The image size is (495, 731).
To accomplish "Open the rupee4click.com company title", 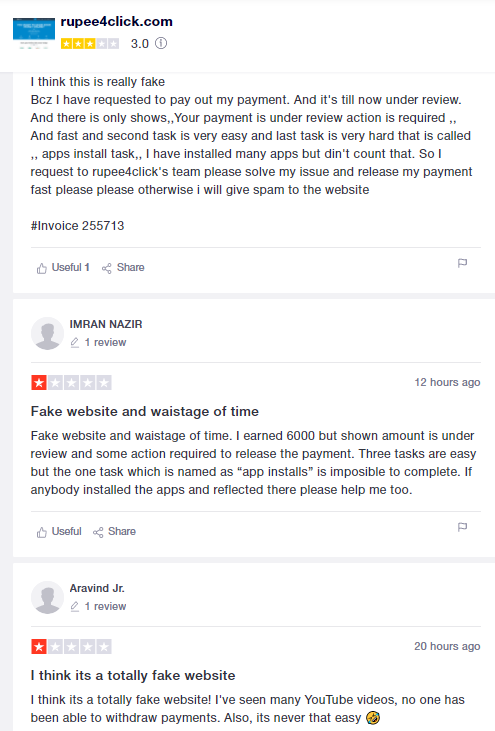I will (x=117, y=21).
